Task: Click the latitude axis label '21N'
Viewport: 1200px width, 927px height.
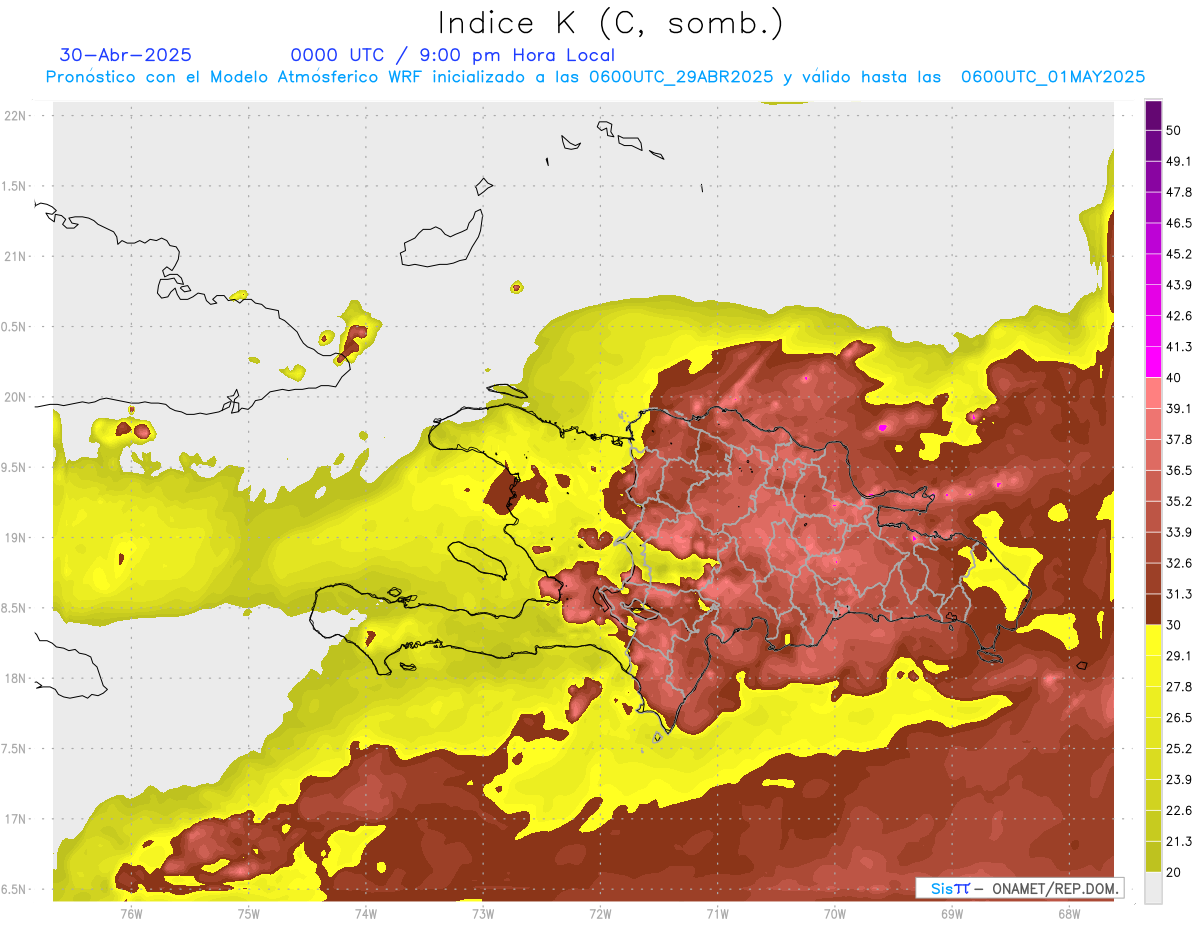Action: pyautogui.click(x=17, y=257)
